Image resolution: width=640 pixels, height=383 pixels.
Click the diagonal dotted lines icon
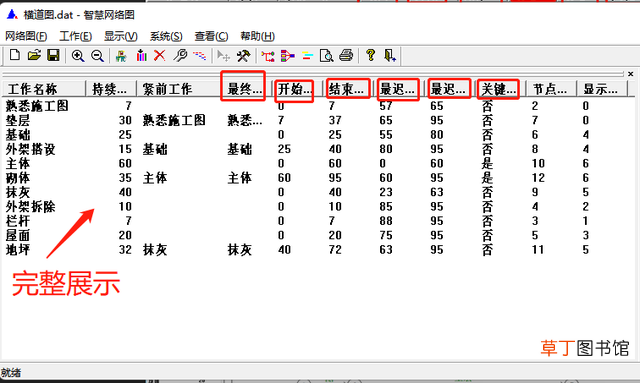point(200,56)
